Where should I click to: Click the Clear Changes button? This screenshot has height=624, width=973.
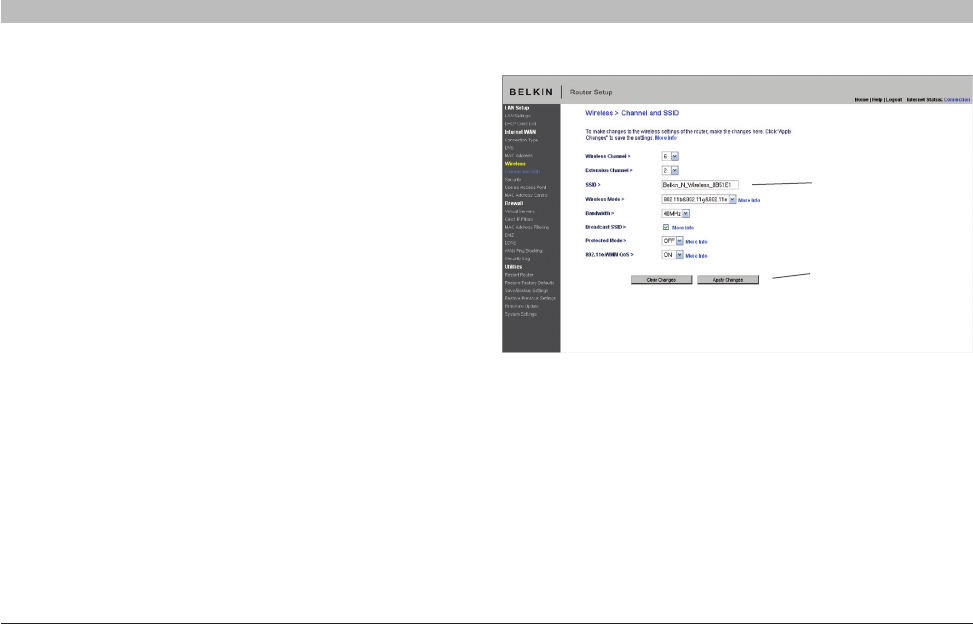(661, 280)
